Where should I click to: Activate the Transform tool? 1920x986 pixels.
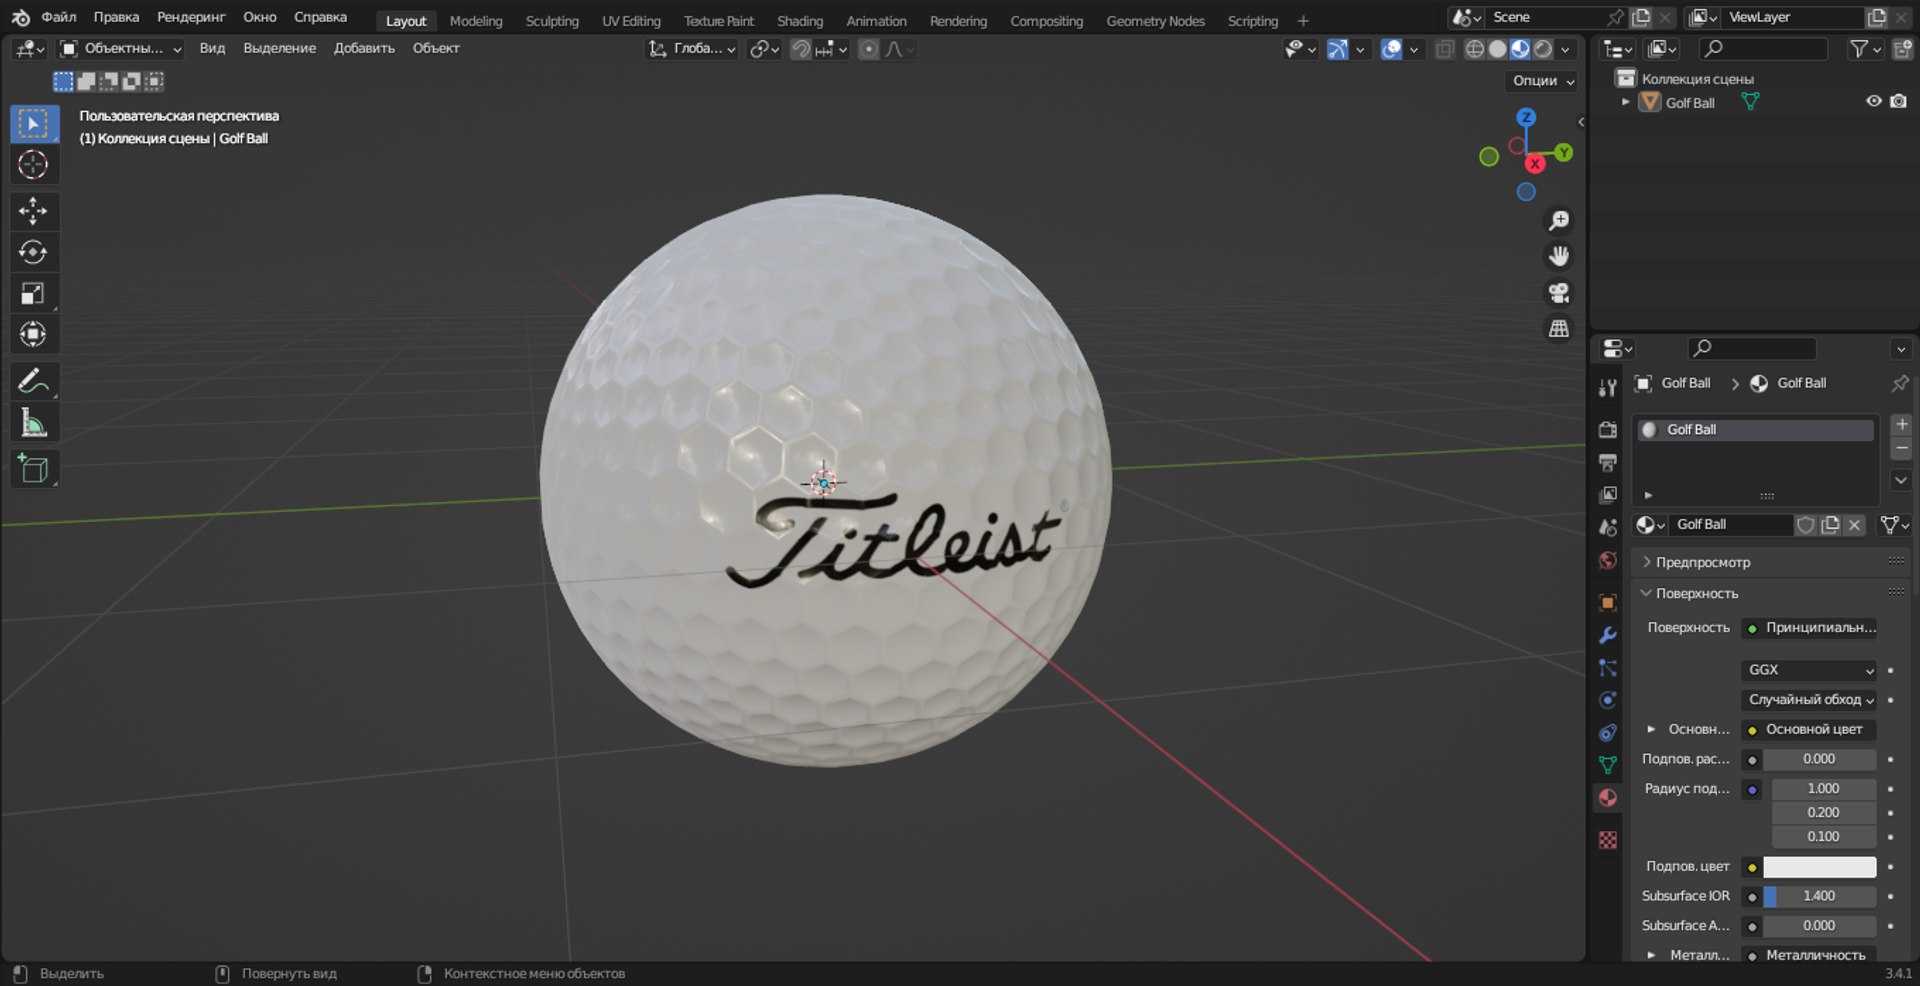click(x=34, y=334)
